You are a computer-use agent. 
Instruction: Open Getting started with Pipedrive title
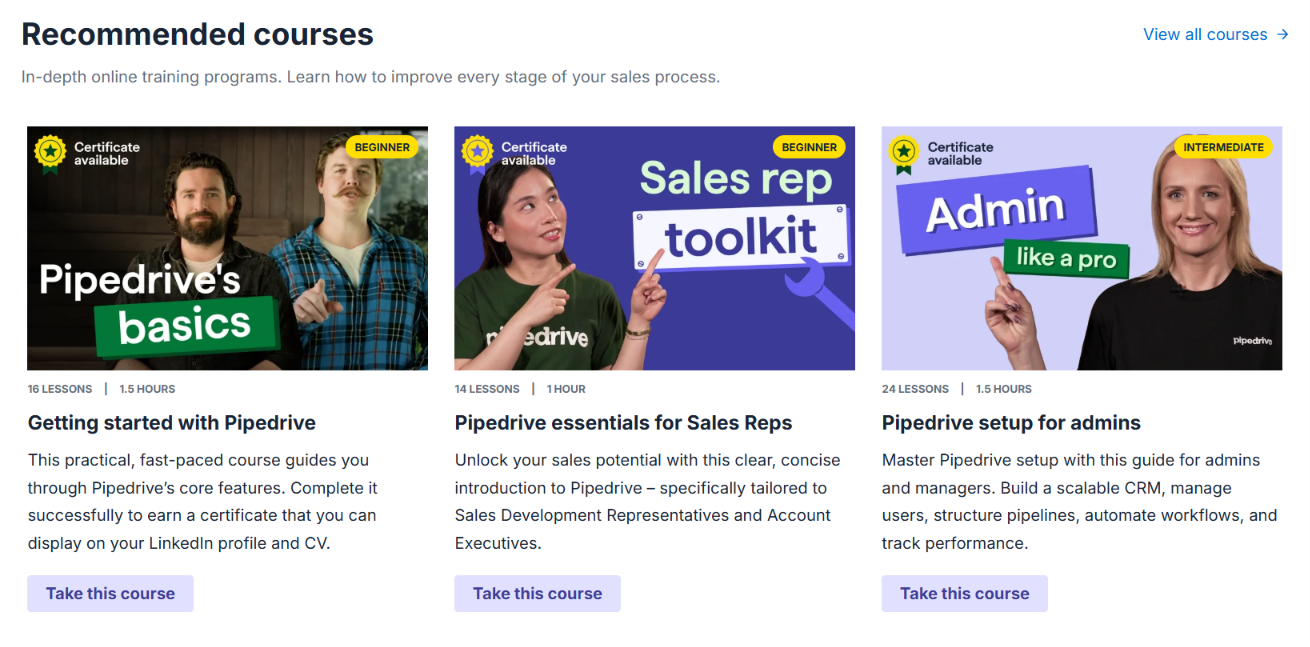(x=172, y=423)
